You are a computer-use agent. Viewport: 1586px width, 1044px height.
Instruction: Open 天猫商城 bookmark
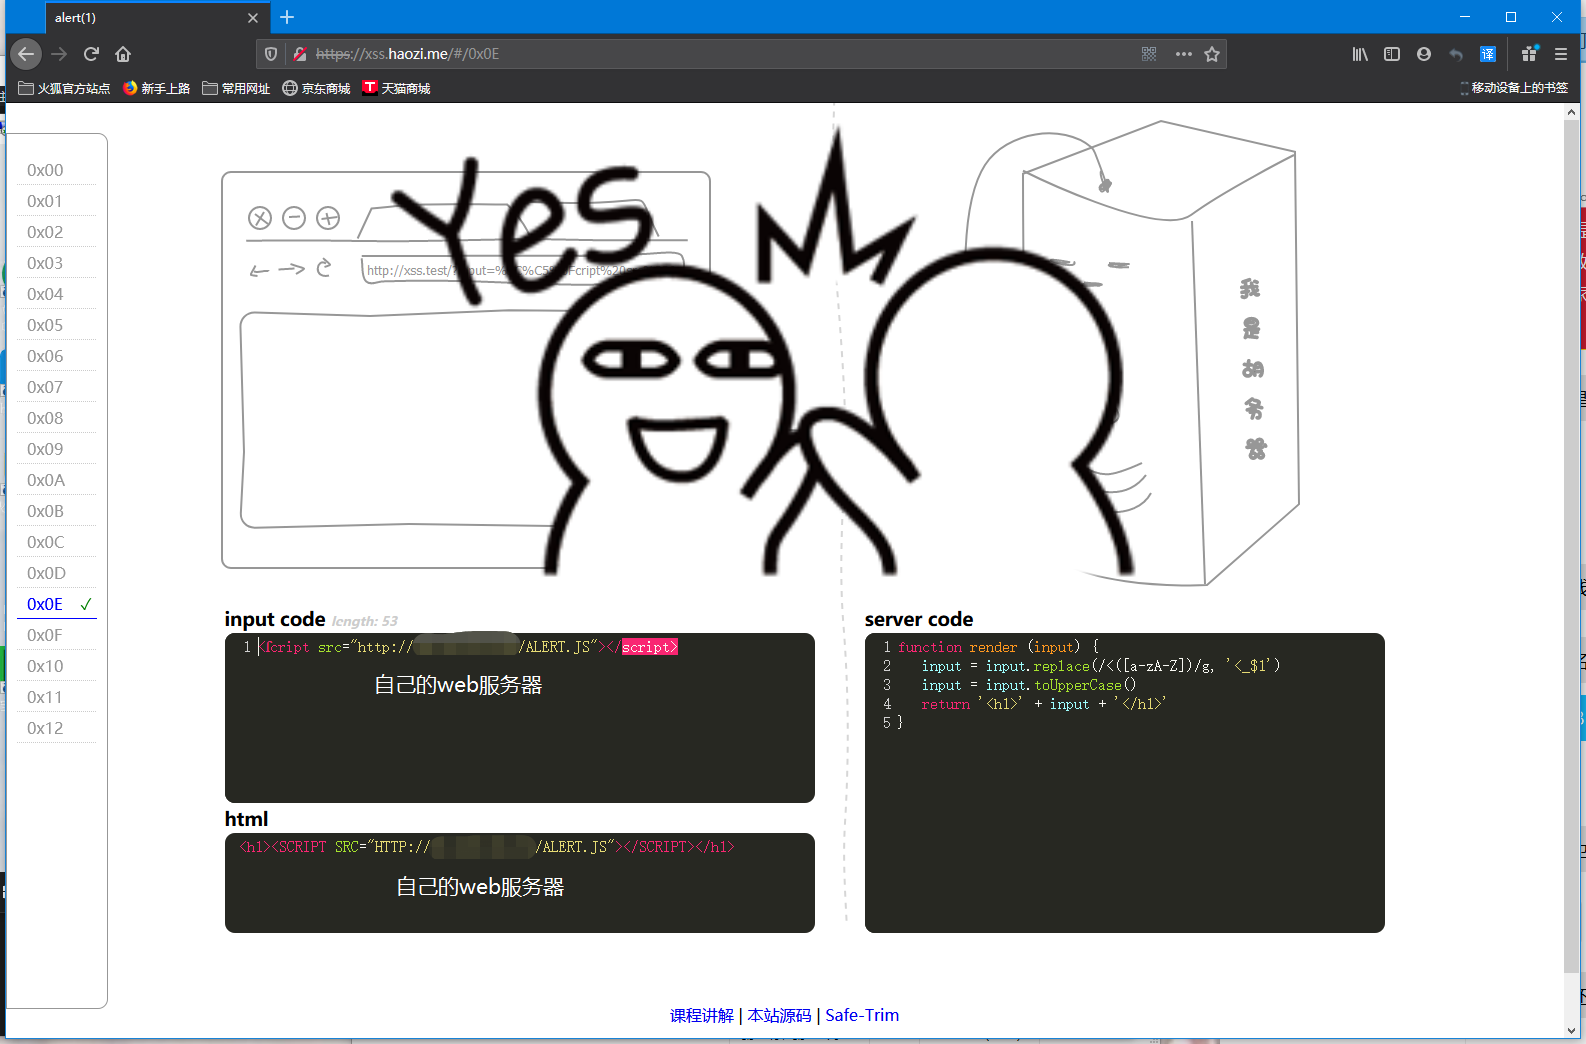coord(396,88)
